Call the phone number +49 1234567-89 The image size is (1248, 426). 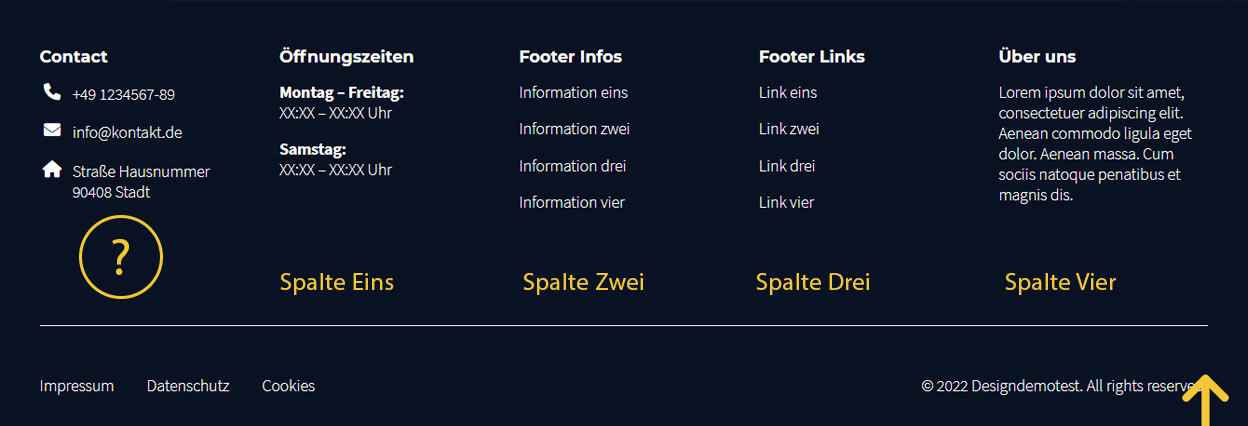(x=123, y=95)
